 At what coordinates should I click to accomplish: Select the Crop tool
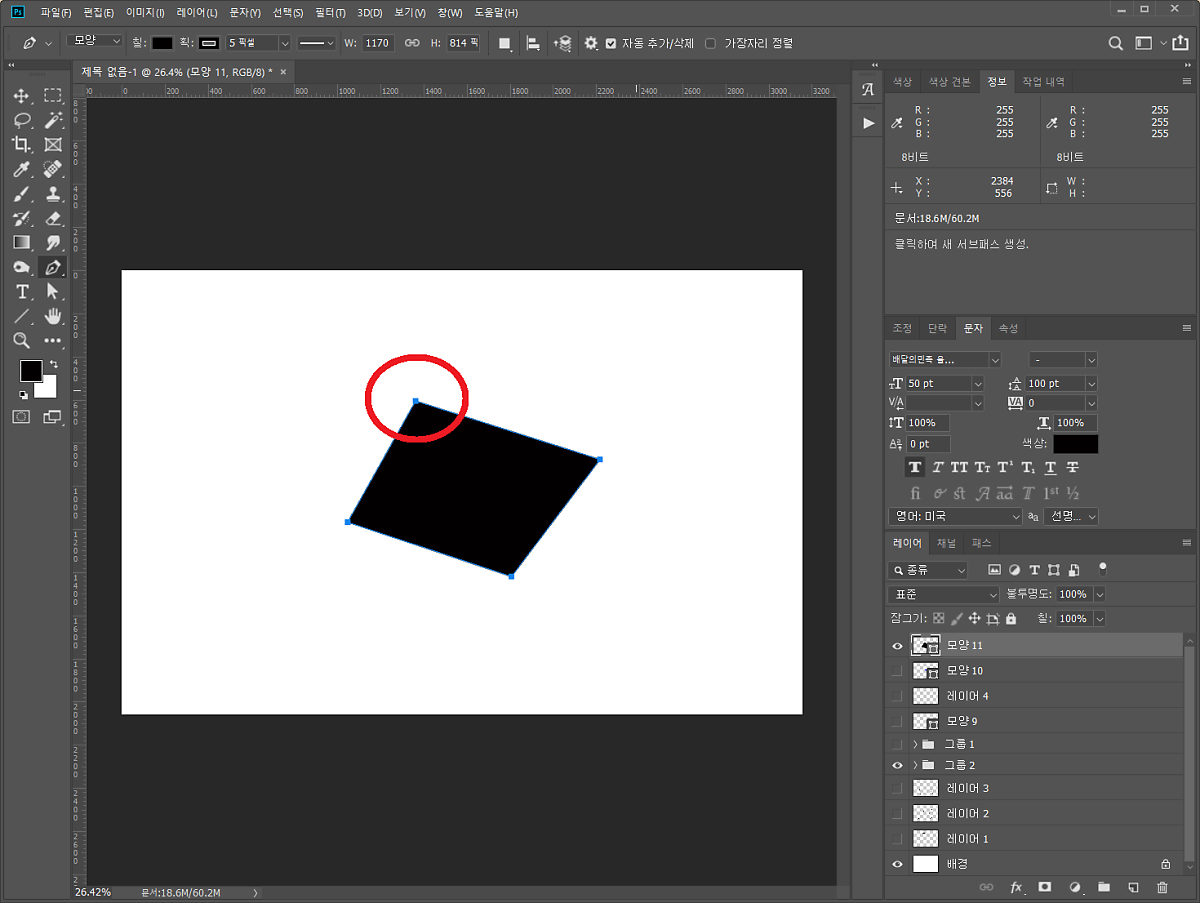click(22, 144)
